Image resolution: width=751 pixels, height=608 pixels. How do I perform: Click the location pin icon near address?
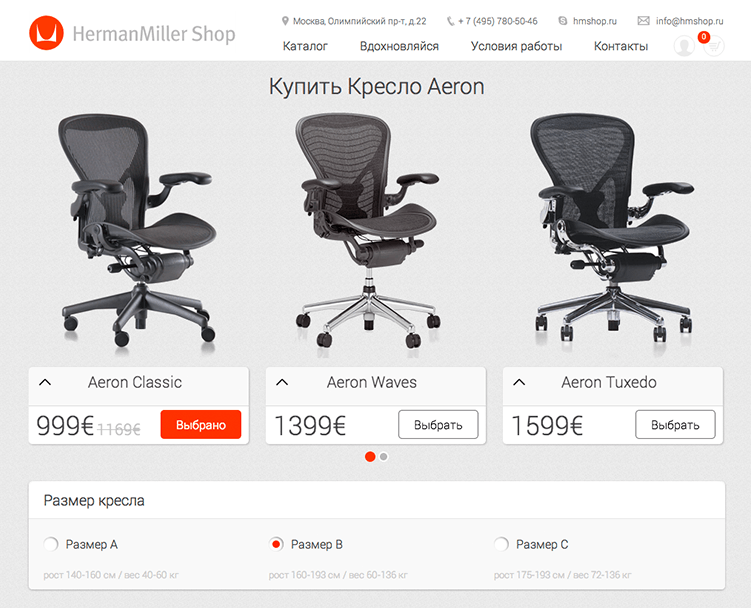coord(285,21)
